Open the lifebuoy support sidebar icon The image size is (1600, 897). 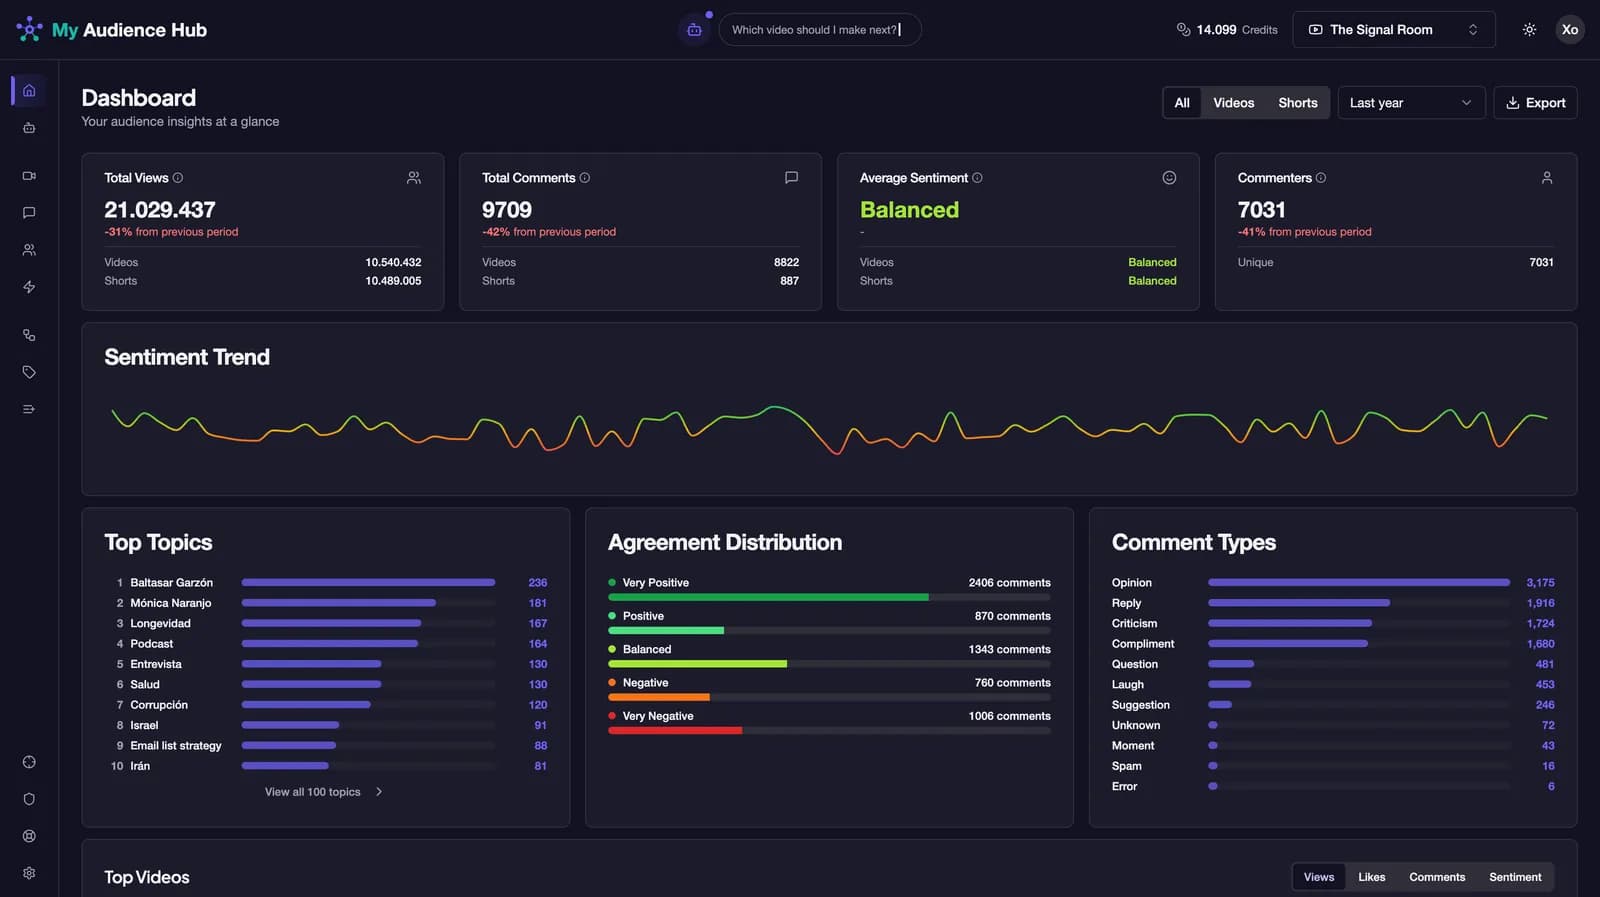(29, 836)
